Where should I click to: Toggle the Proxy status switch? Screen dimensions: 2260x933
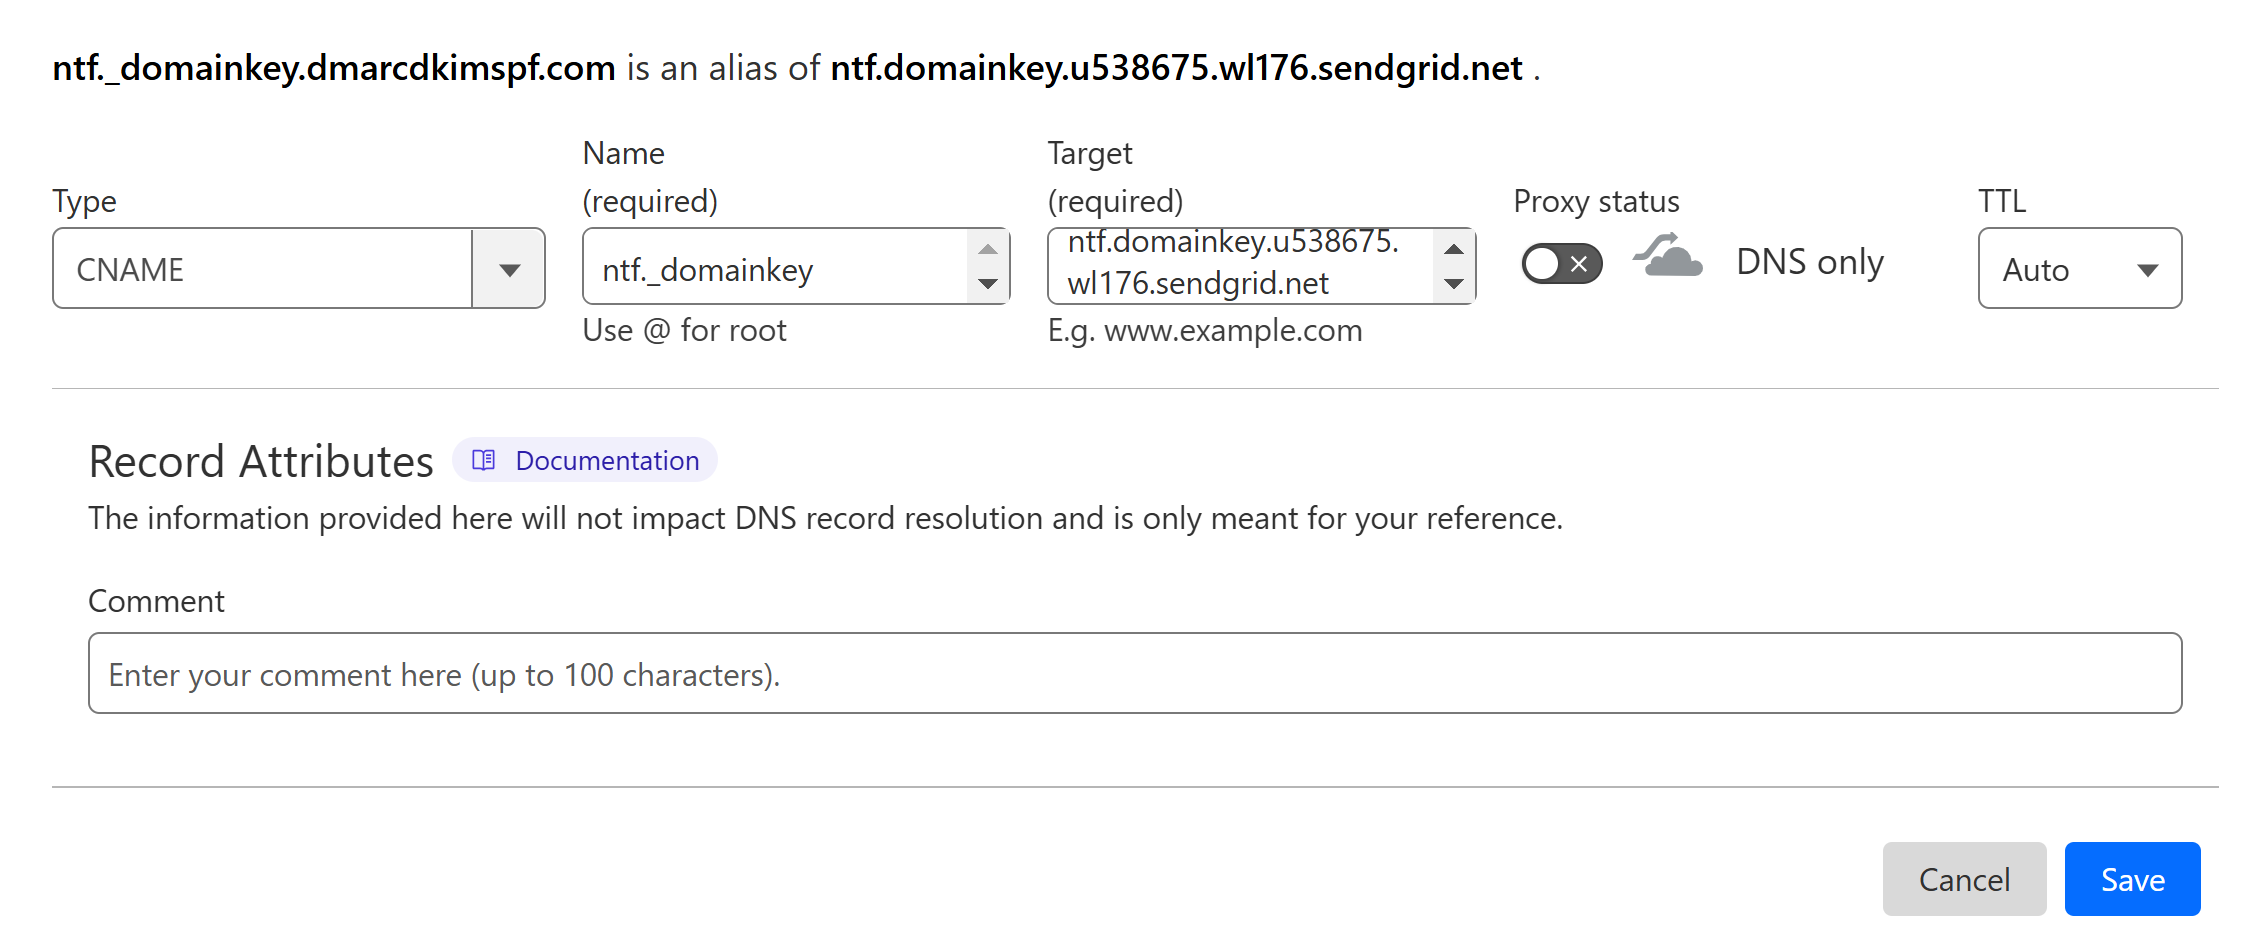pos(1562,264)
